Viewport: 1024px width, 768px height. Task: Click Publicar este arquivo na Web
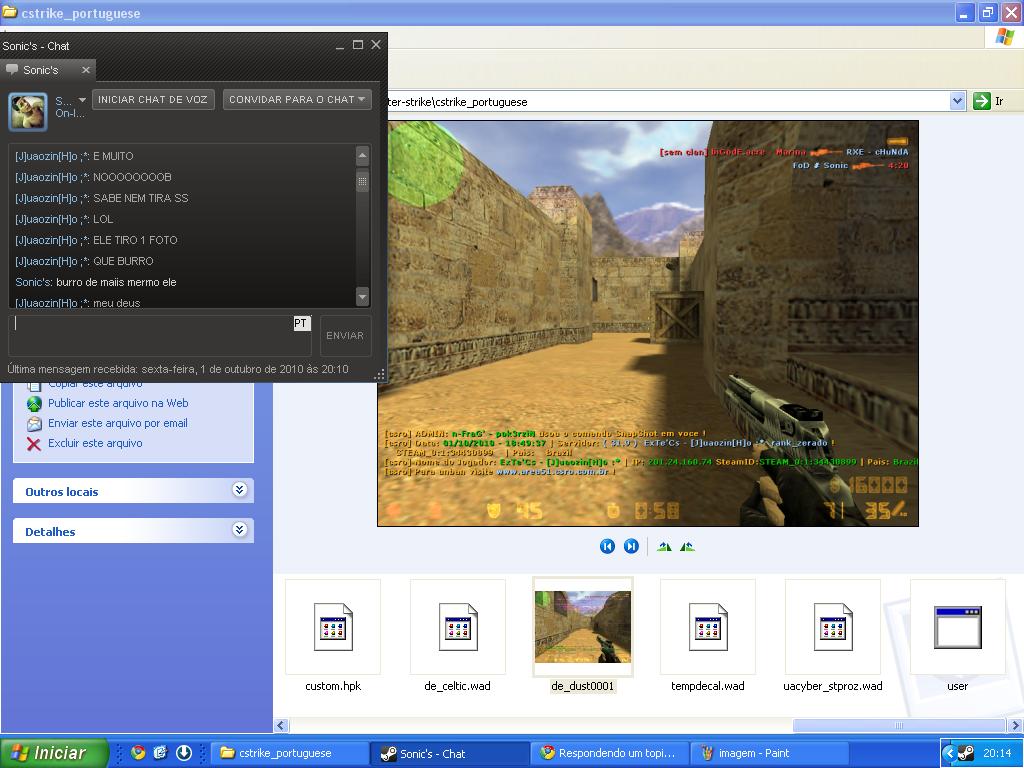pos(118,403)
